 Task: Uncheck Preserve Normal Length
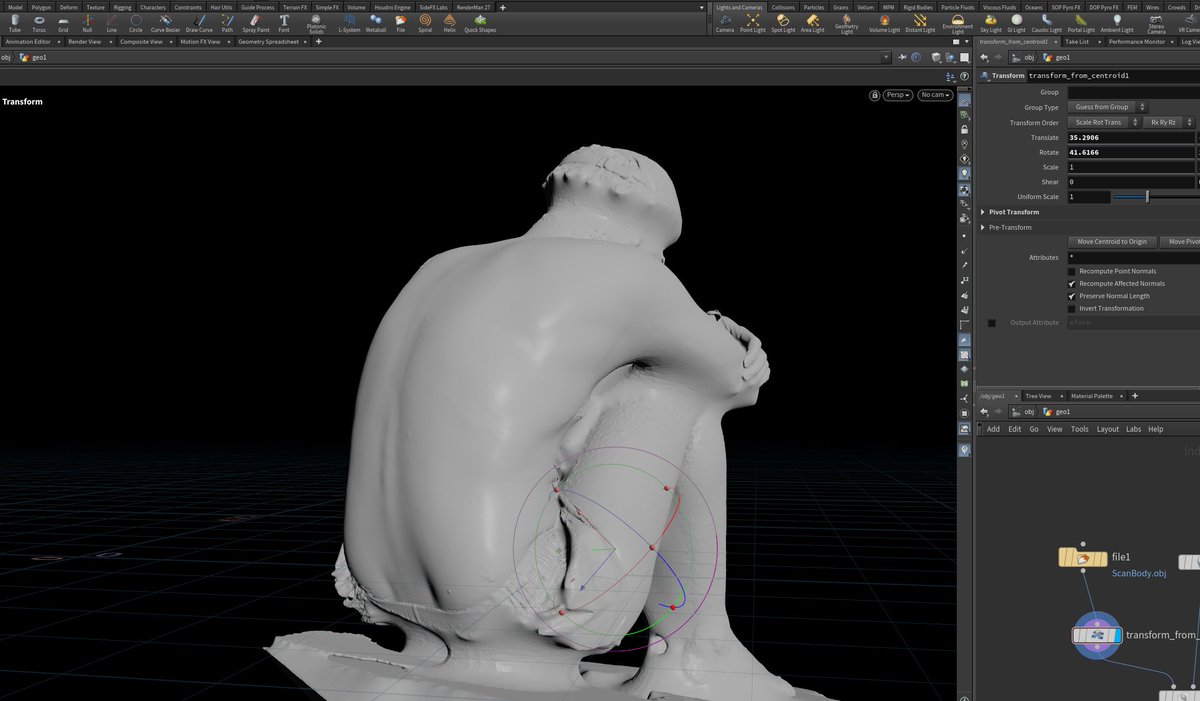click(x=1072, y=296)
